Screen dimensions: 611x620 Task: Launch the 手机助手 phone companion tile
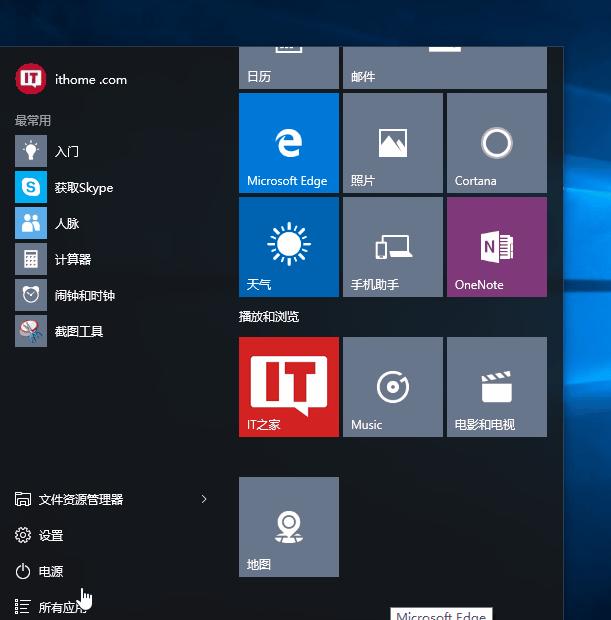click(393, 247)
